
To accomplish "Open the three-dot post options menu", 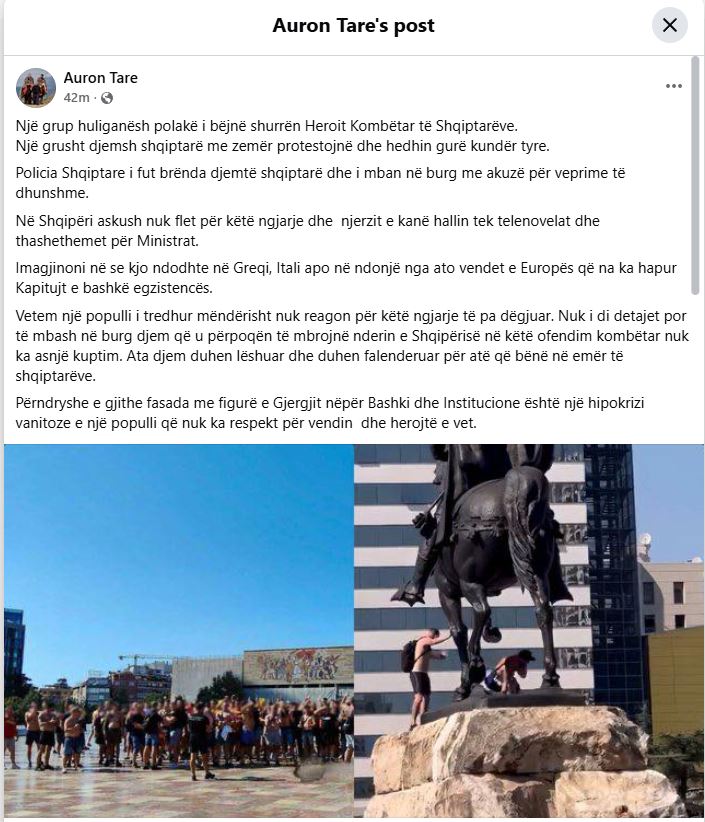I will 674,86.
